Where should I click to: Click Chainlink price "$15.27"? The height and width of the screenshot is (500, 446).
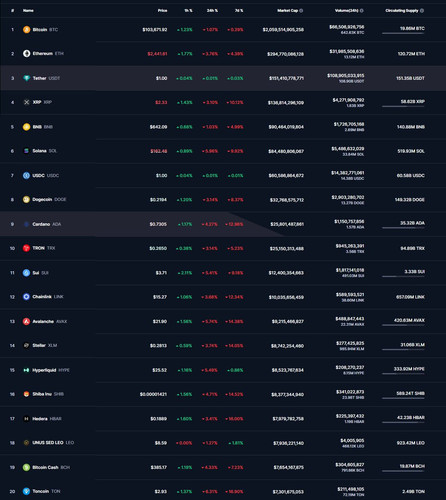tap(160, 297)
